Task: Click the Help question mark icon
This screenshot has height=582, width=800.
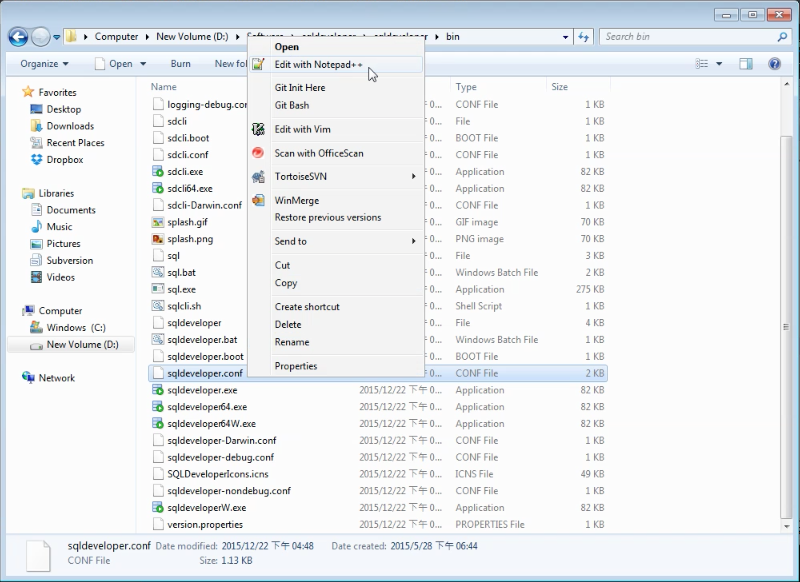Action: [x=774, y=64]
